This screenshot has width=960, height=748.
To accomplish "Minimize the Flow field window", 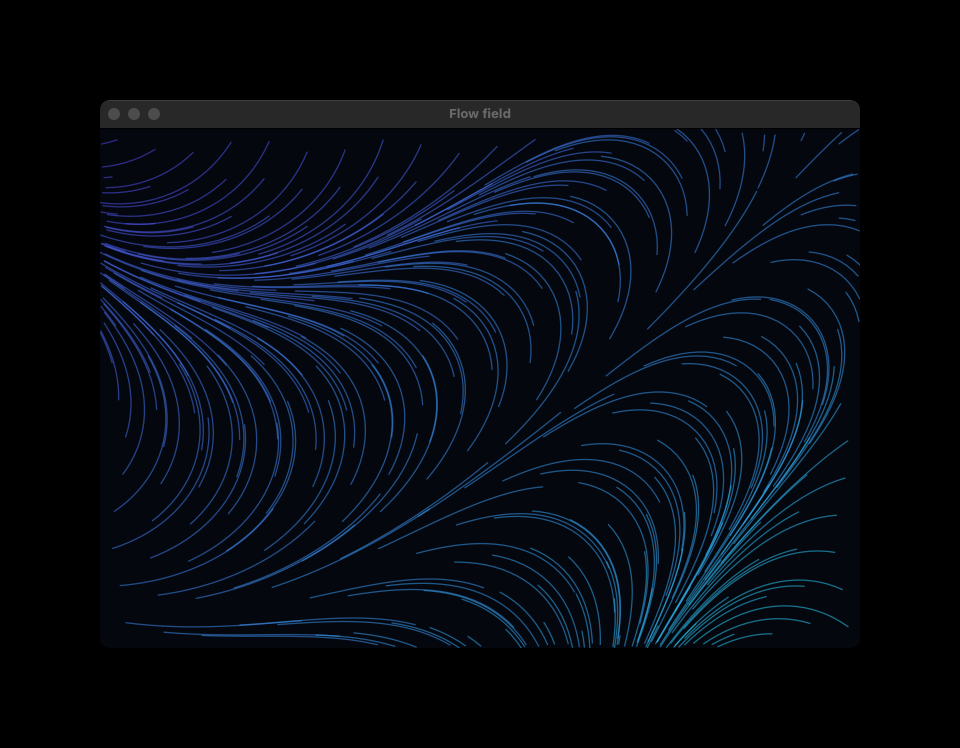I will 134,114.
